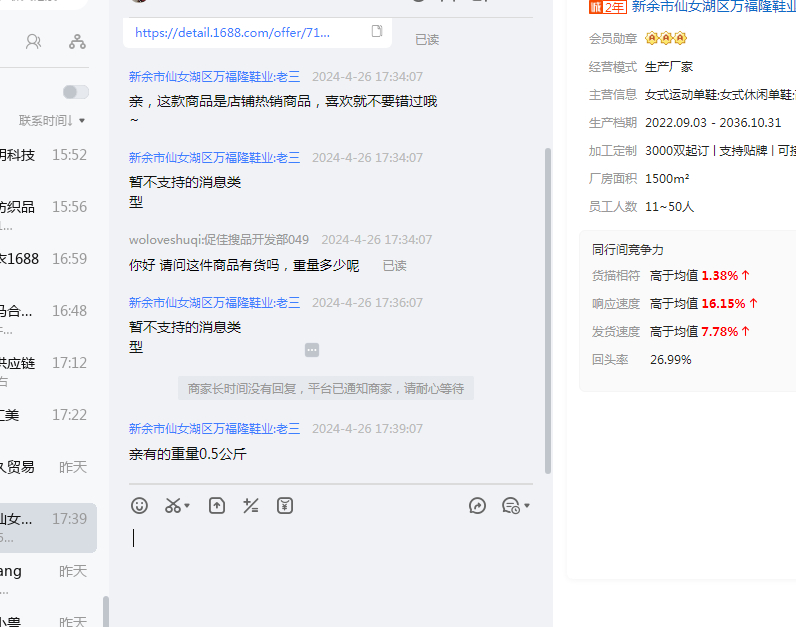Image resolution: width=796 pixels, height=627 pixels.
Task: Click the scissors screenshot tool icon
Action: point(173,506)
